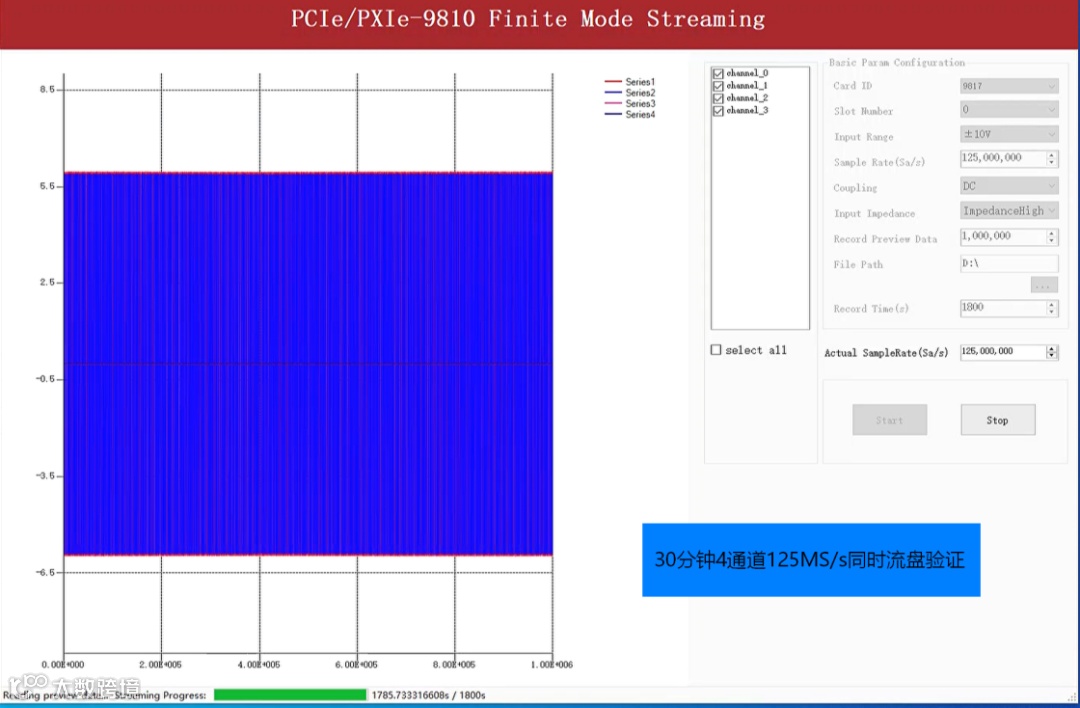Click the green streaming progress bar
This screenshot has height=708, width=1080.
tap(290, 695)
